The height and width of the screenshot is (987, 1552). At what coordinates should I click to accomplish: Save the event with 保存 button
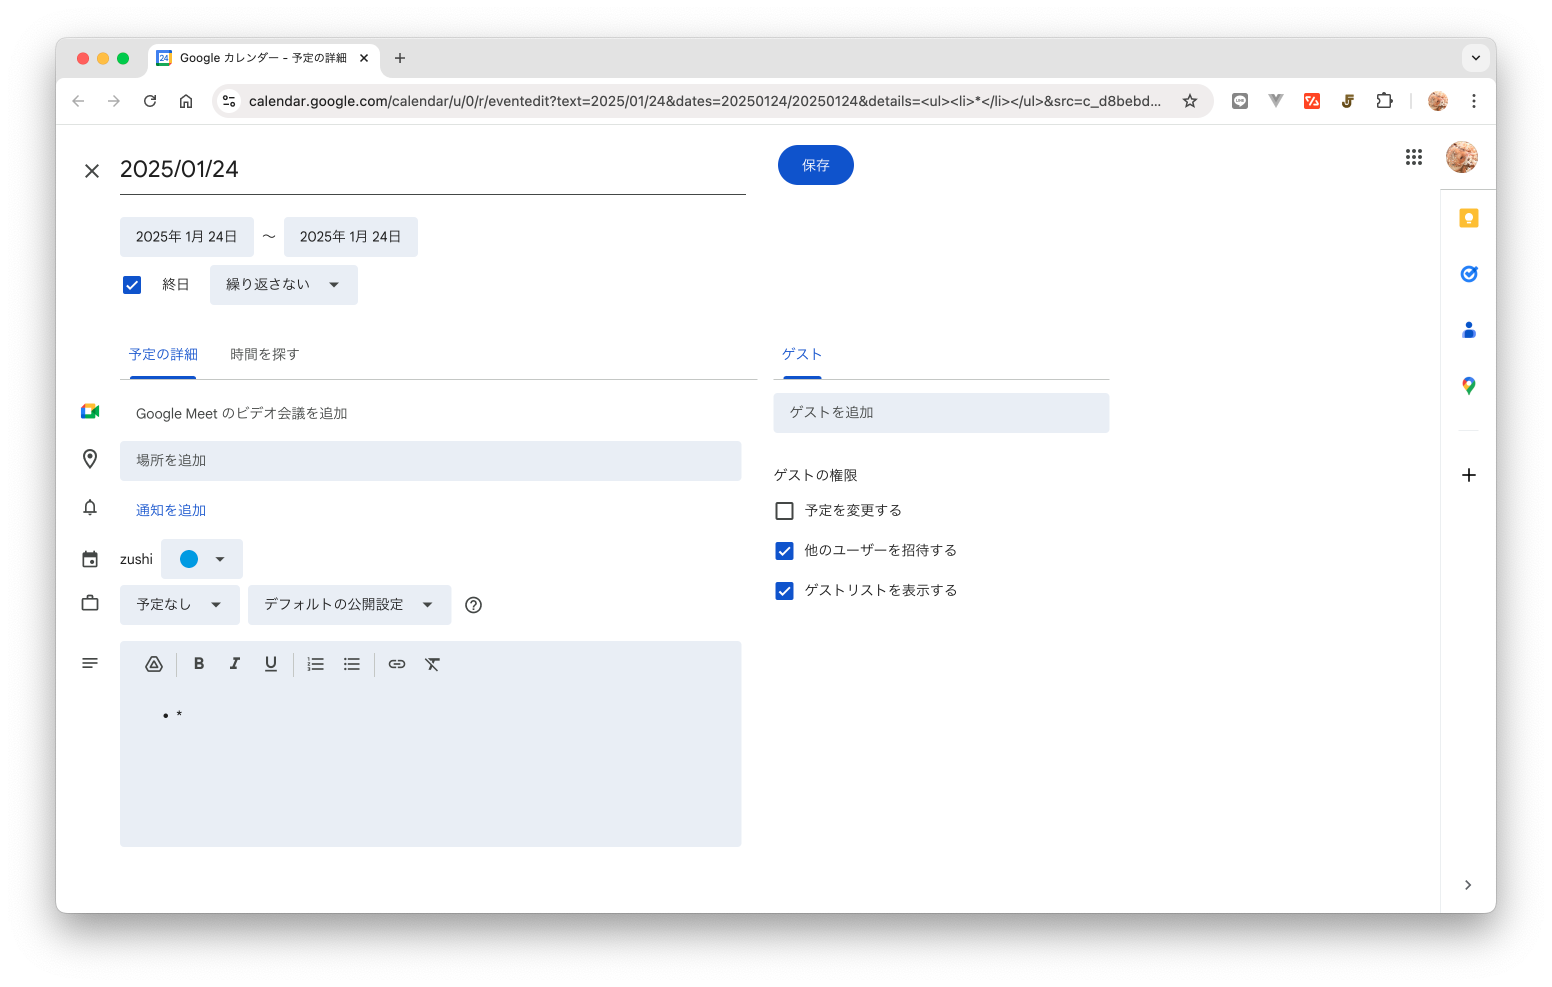(816, 165)
